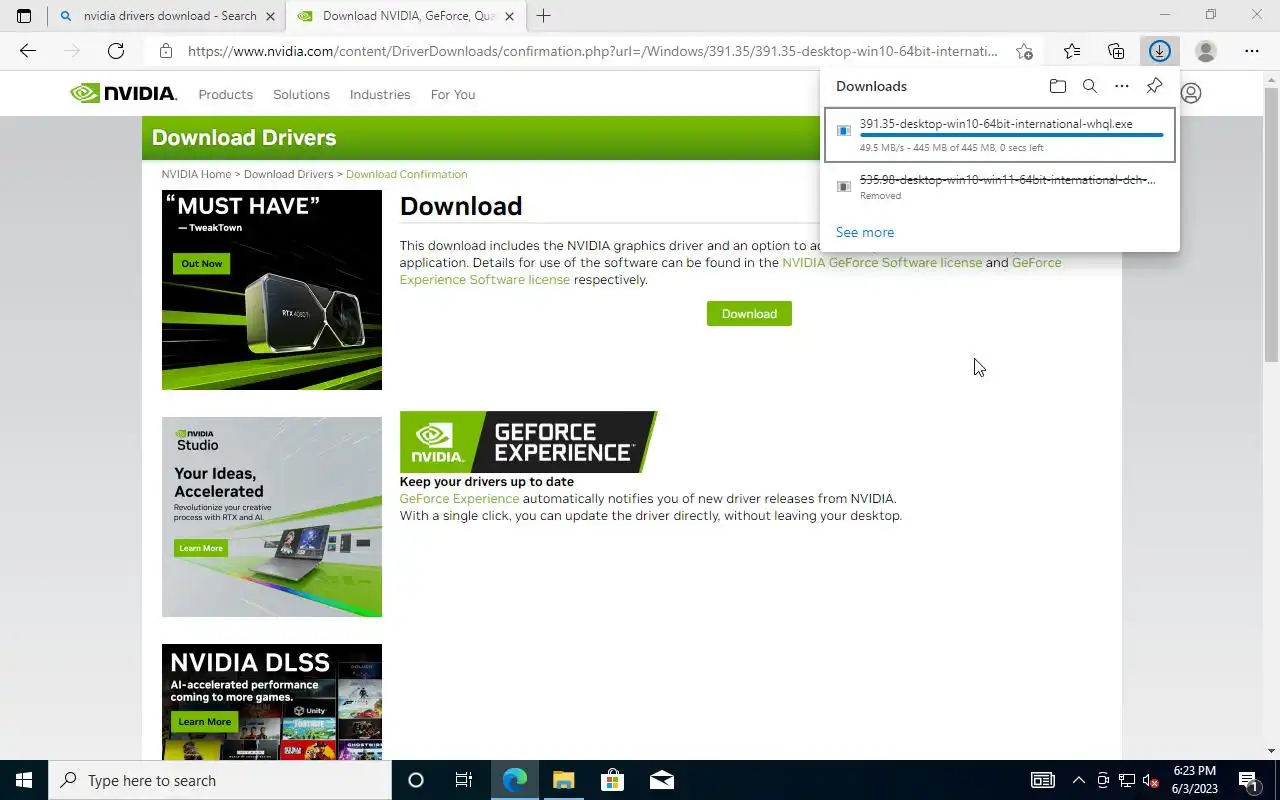Open Microsoft Store from the taskbar
The height and width of the screenshot is (800, 1280).
[x=612, y=780]
